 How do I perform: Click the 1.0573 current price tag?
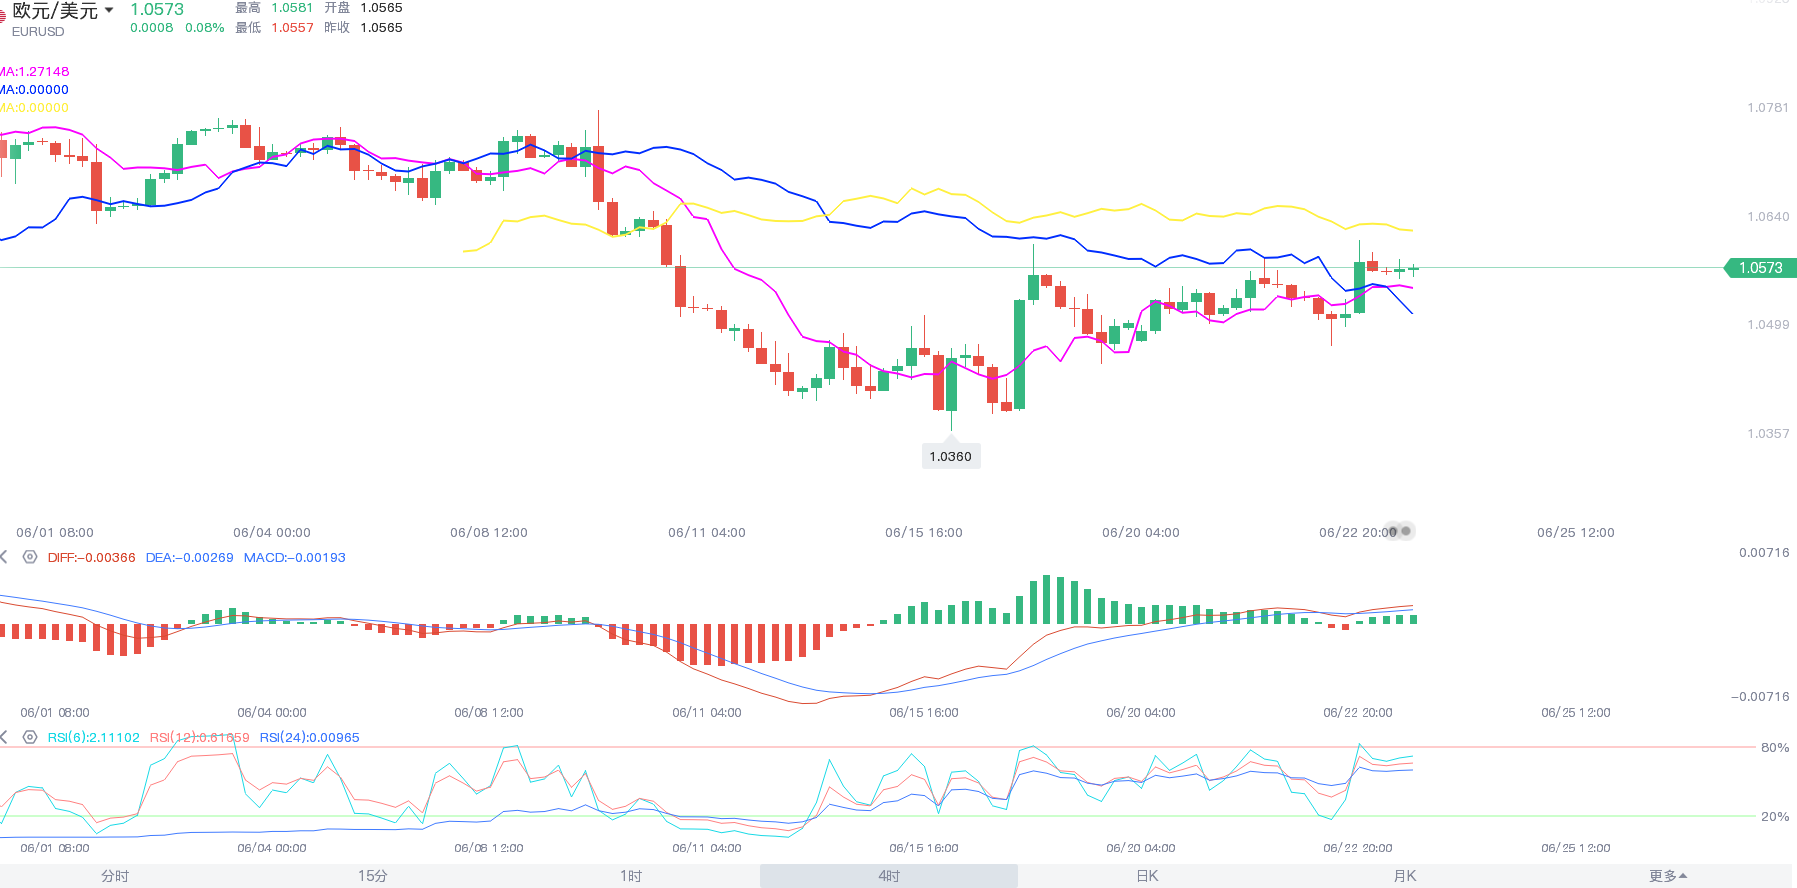click(1760, 268)
